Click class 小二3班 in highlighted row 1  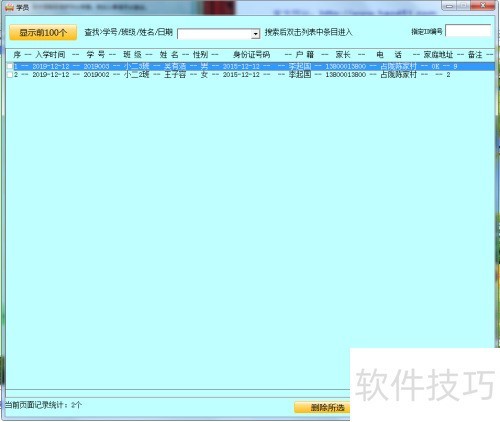[136, 66]
